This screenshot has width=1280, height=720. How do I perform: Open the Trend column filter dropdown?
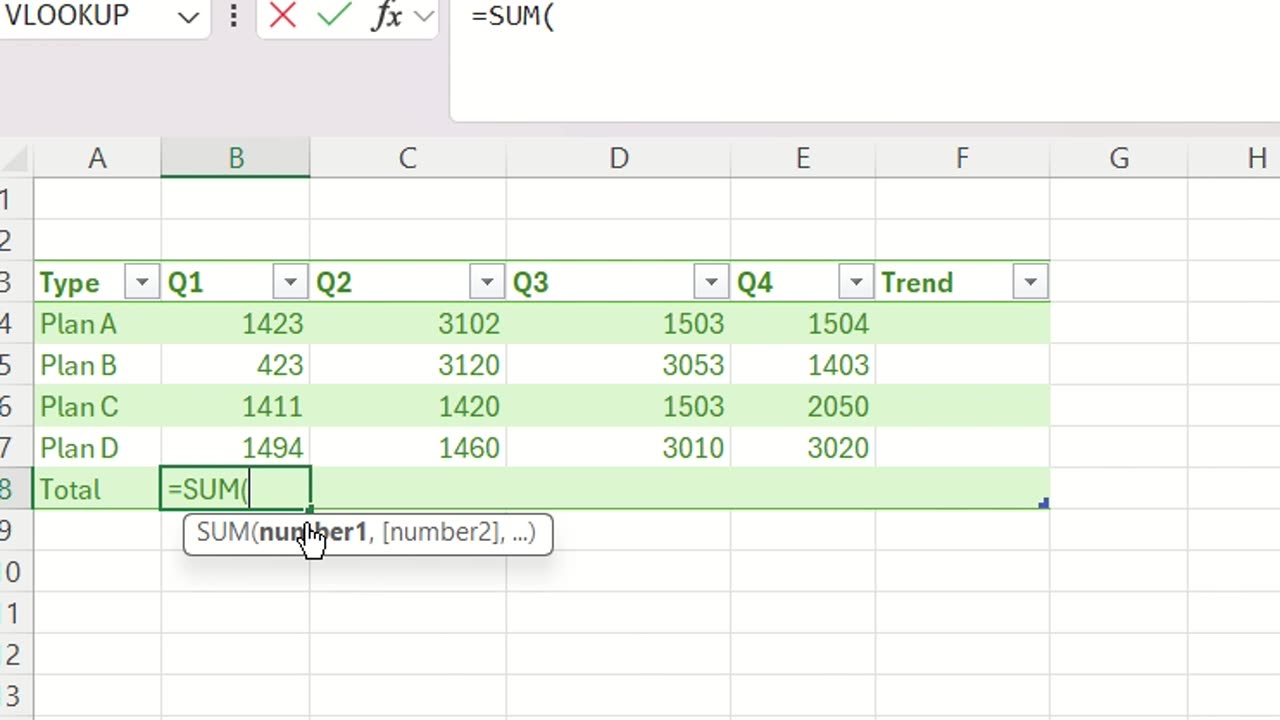[x=1030, y=283]
